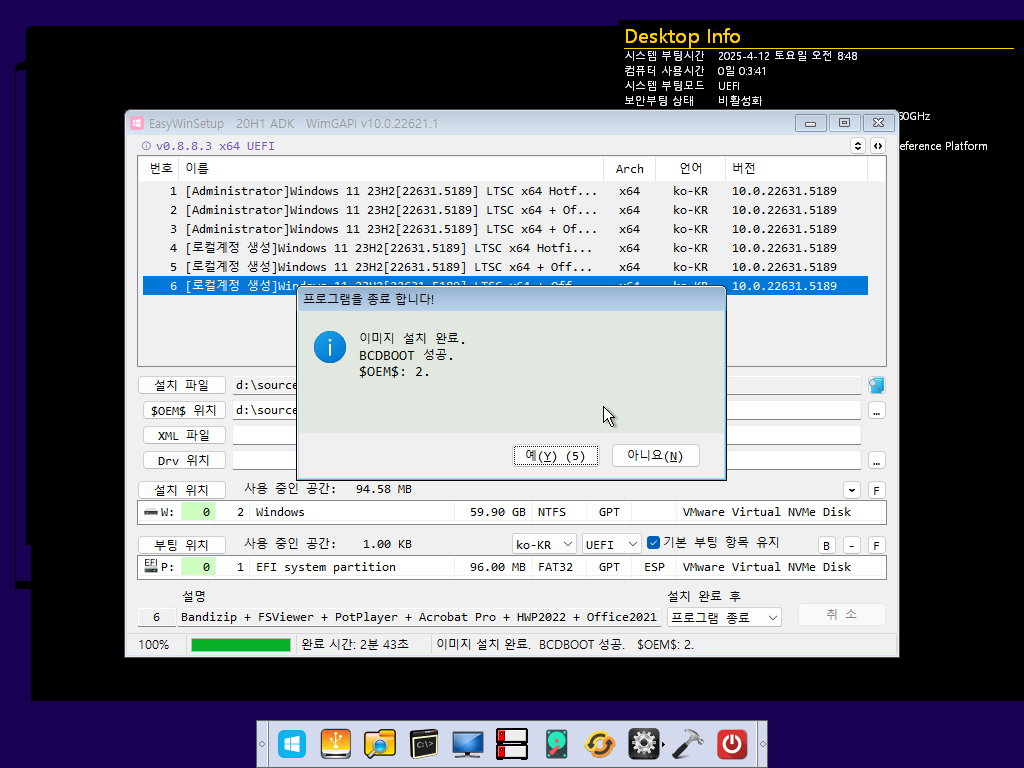Click the F button on boot location row

876,545
